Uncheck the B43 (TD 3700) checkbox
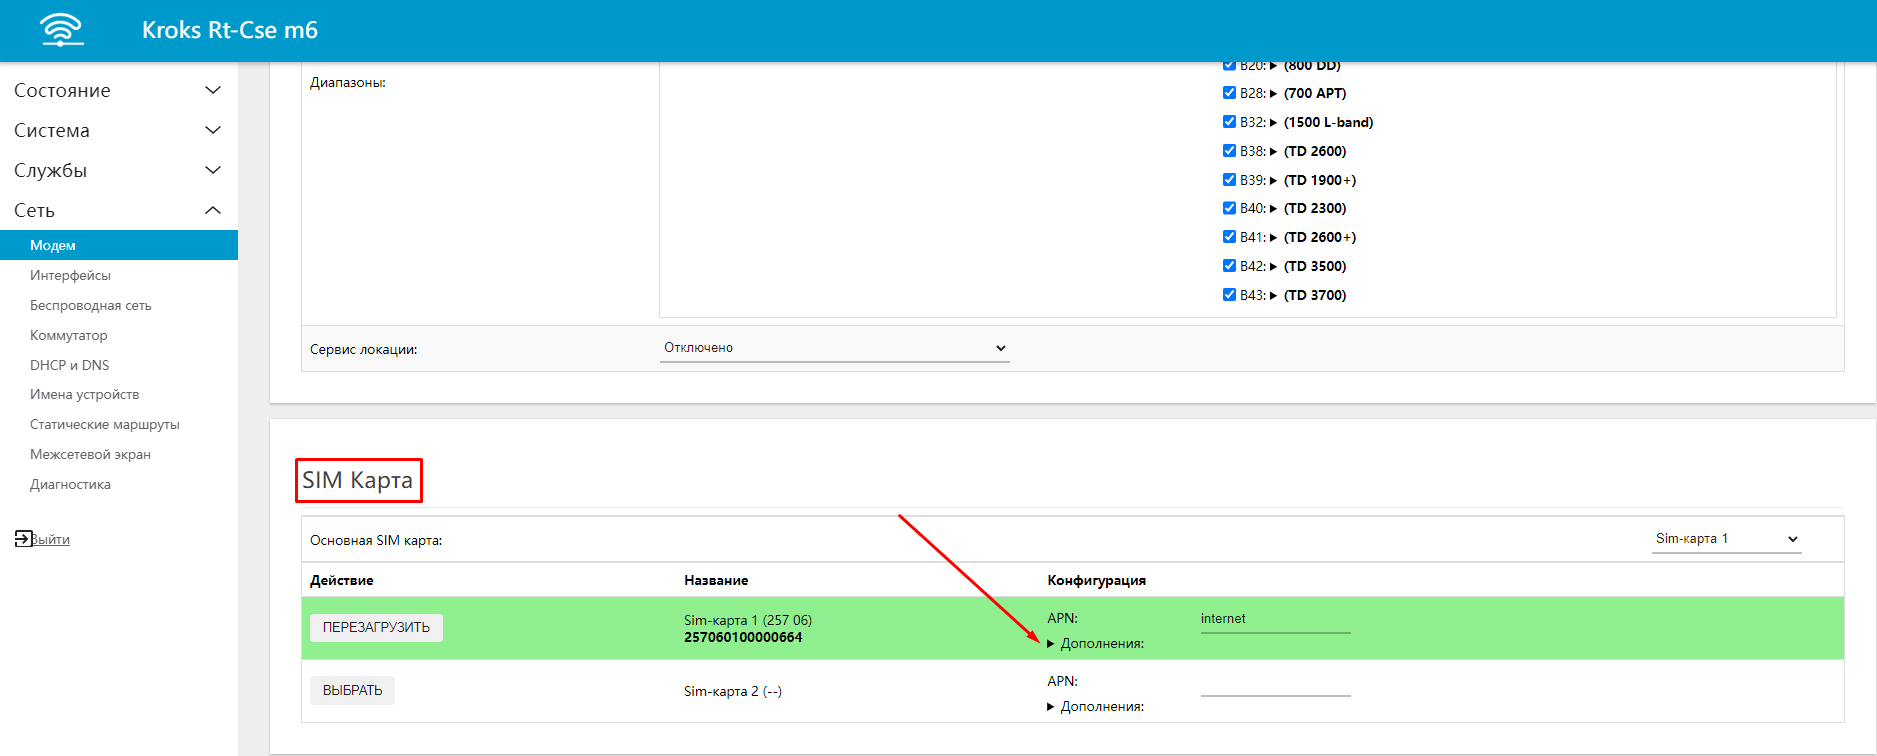This screenshot has width=1877, height=756. point(1229,295)
